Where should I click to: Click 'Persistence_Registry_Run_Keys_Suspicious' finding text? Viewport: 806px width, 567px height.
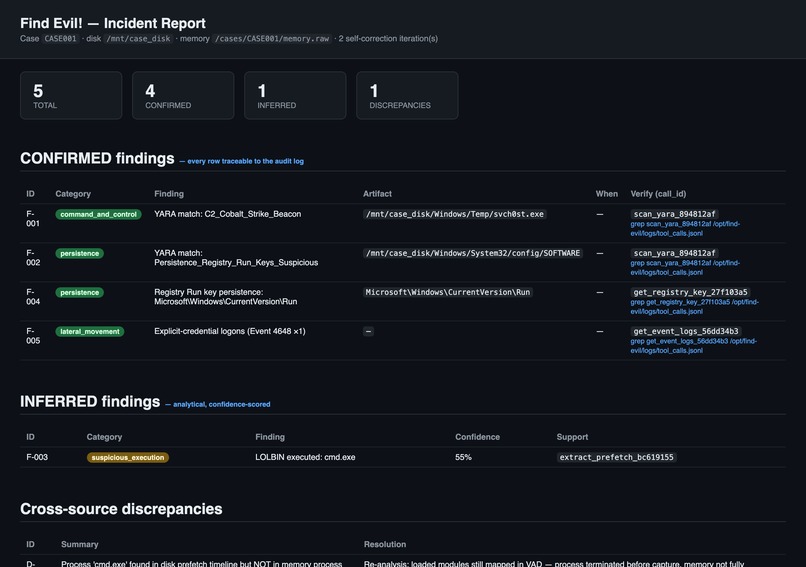pyautogui.click(x=236, y=263)
